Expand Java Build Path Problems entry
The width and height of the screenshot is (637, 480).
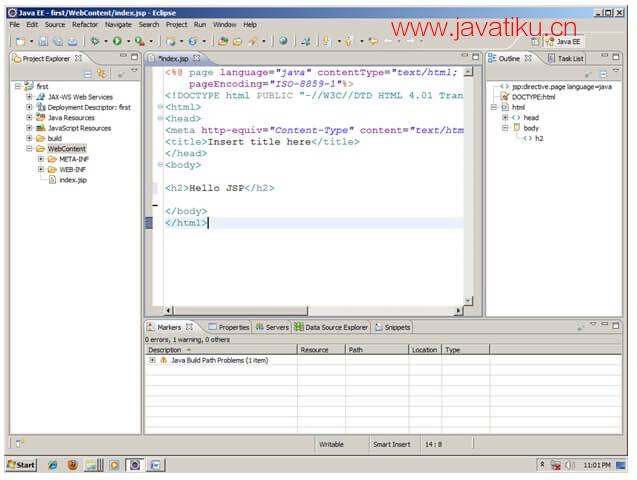[152, 360]
